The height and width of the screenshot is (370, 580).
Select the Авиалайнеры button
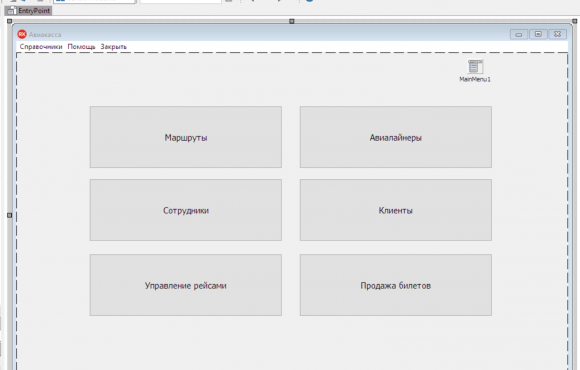[396, 137]
